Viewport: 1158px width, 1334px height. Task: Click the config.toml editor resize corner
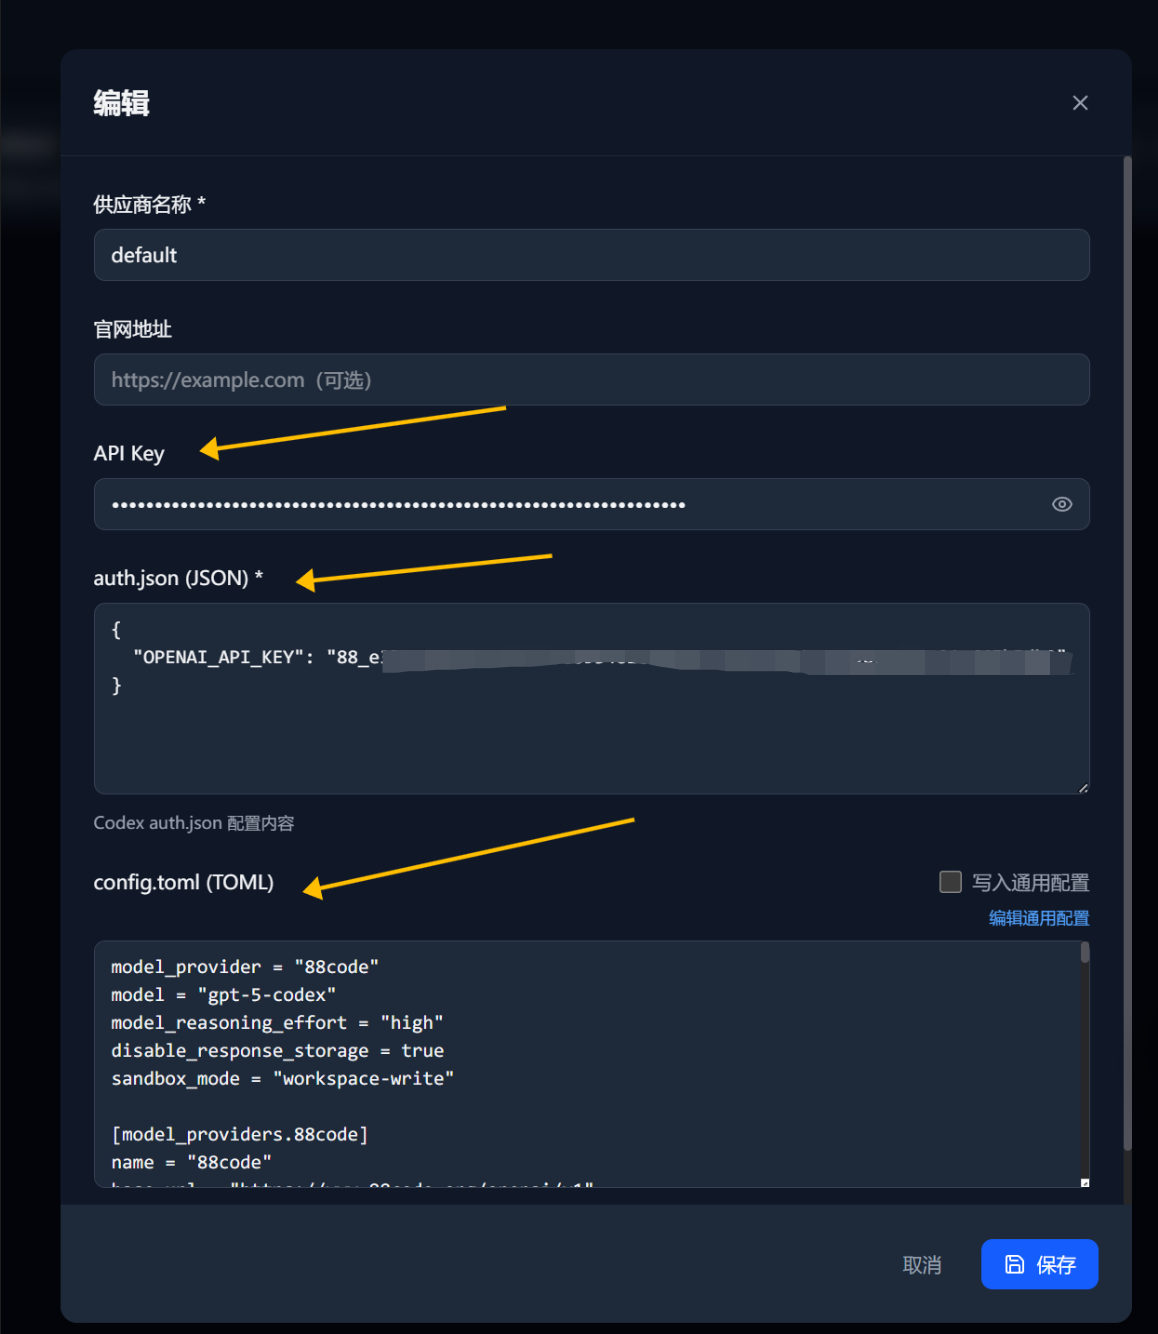1085,1183
